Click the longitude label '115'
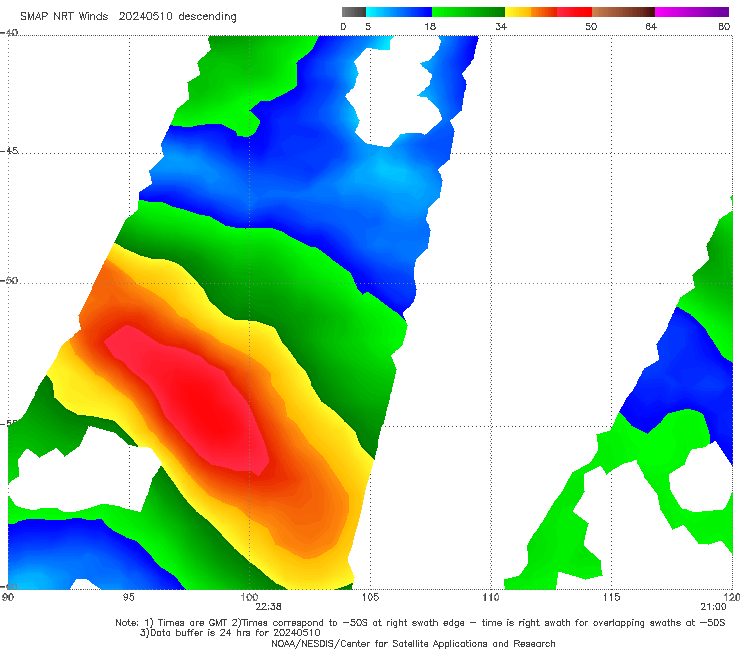Screen dimensions: 740x650 pos(611,598)
